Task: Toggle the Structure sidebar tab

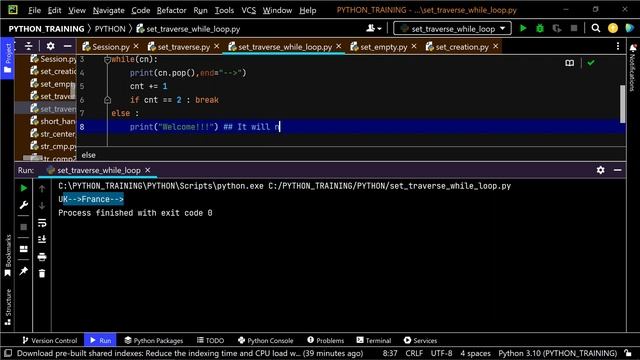Action: point(7,307)
